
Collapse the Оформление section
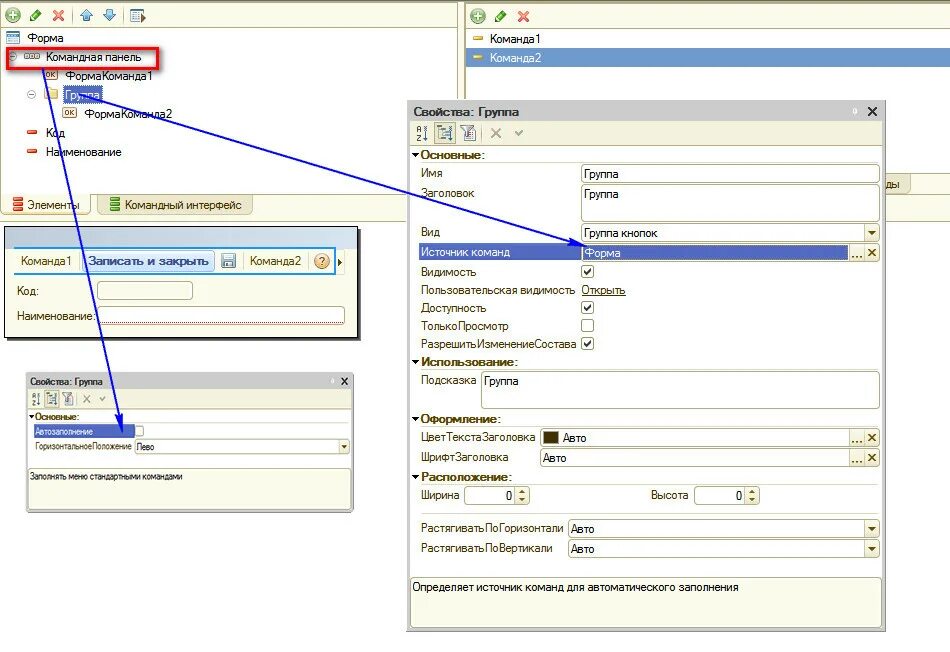click(416, 419)
